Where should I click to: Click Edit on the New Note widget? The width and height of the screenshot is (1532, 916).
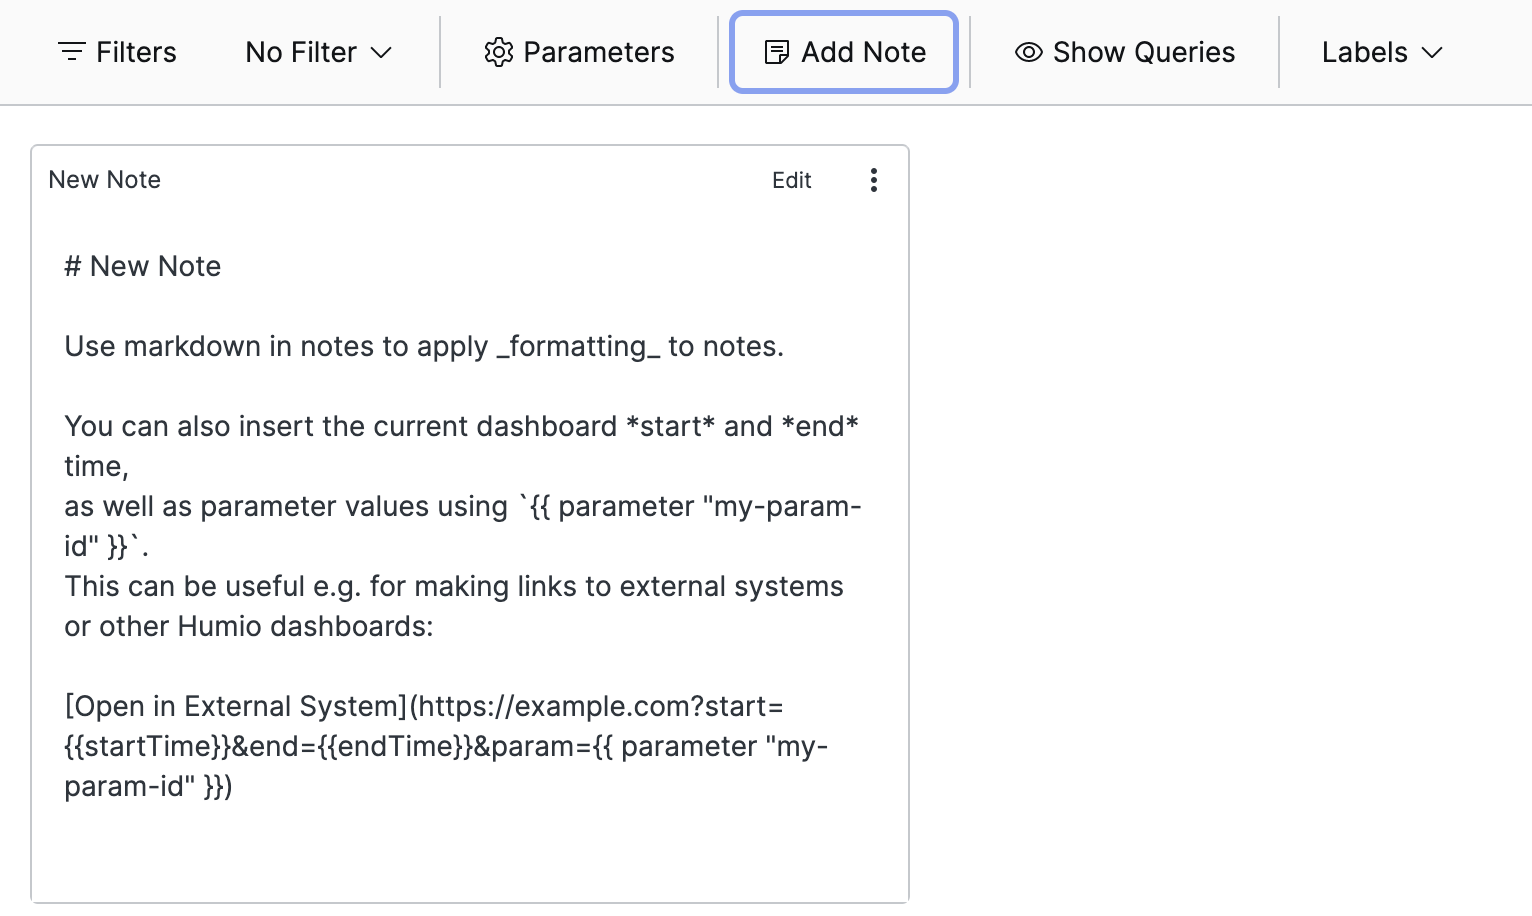(x=791, y=180)
